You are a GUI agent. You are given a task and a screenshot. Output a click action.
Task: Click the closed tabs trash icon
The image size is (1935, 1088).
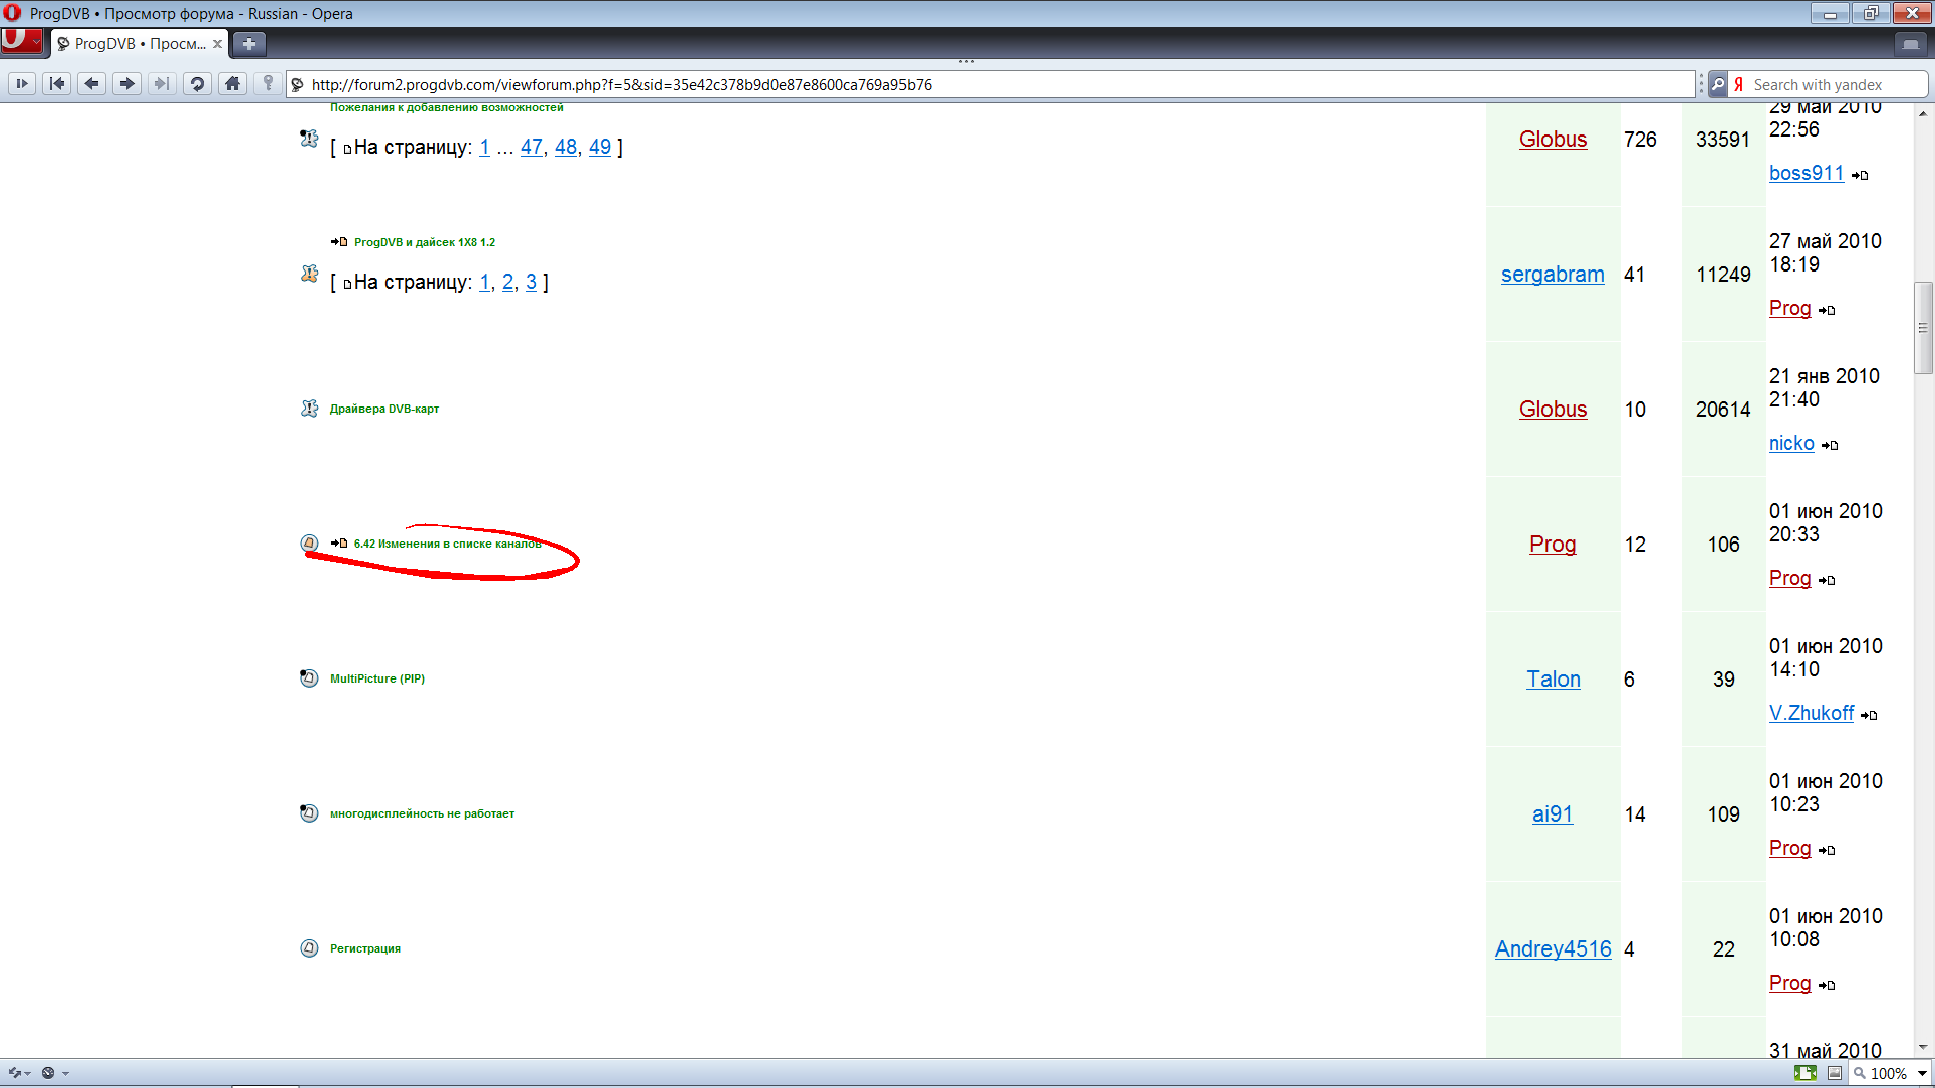click(x=1910, y=44)
